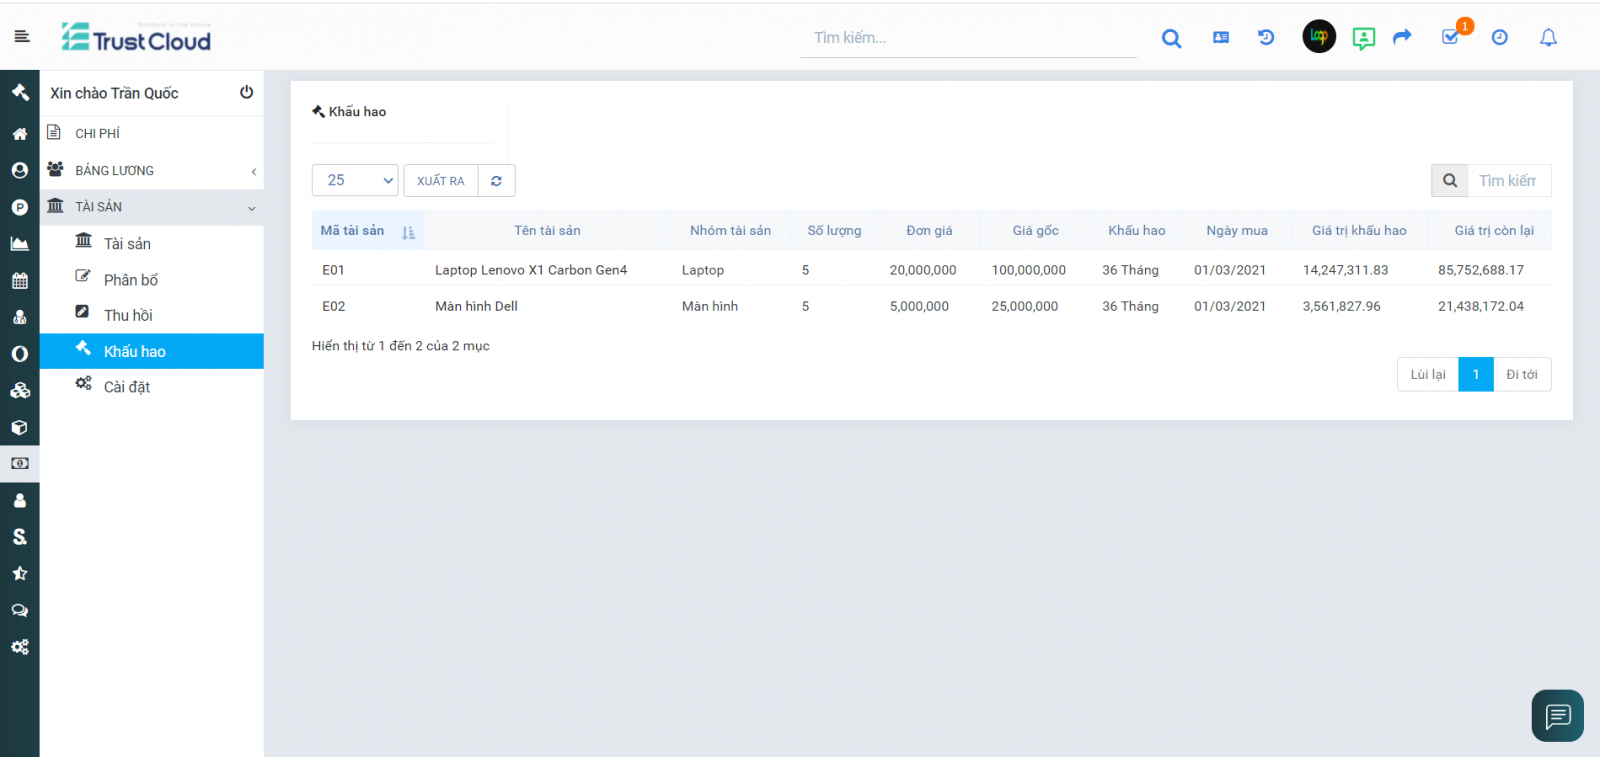Open the 25 rows per page dropdown

tap(355, 181)
